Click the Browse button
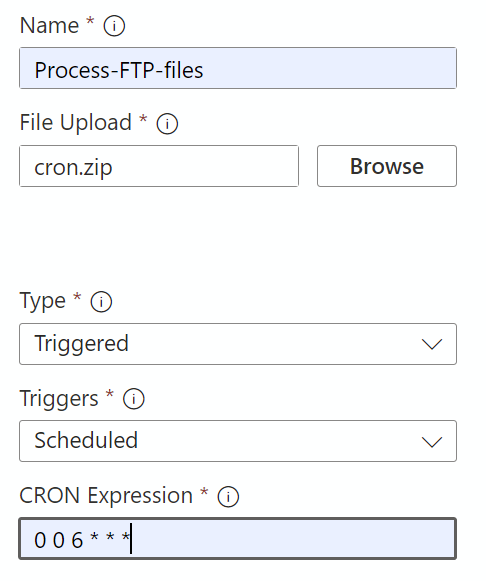Image resolution: width=486 pixels, height=581 pixels. (x=387, y=166)
